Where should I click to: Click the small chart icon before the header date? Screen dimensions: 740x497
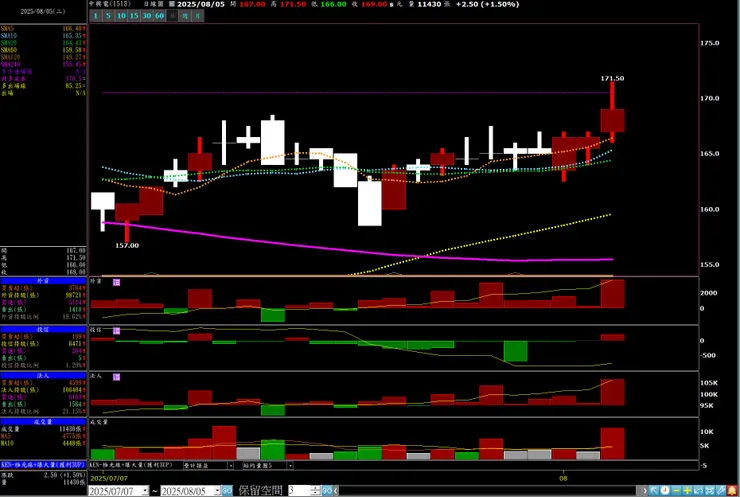(172, 4)
